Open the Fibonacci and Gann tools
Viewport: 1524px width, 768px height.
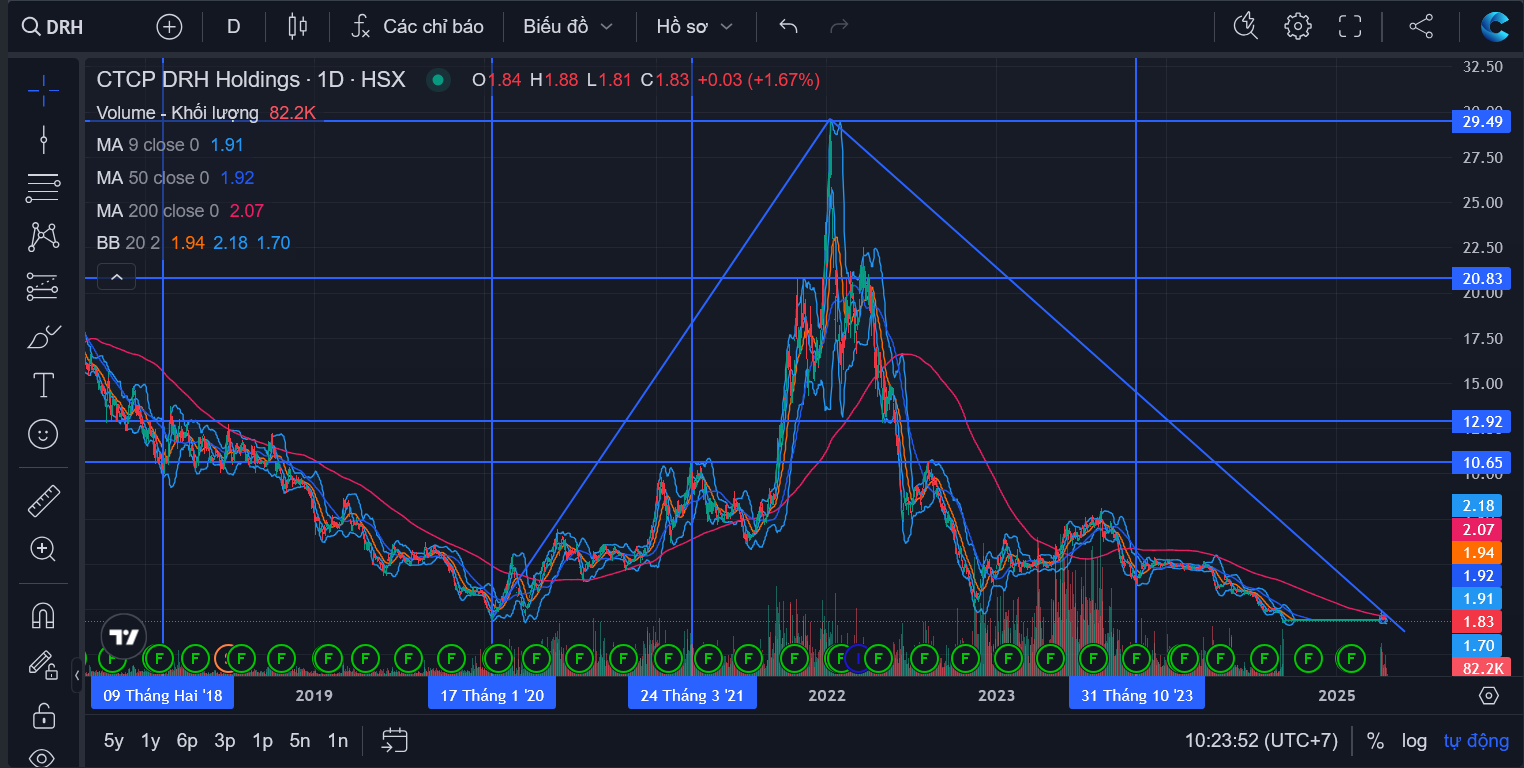coord(43,188)
